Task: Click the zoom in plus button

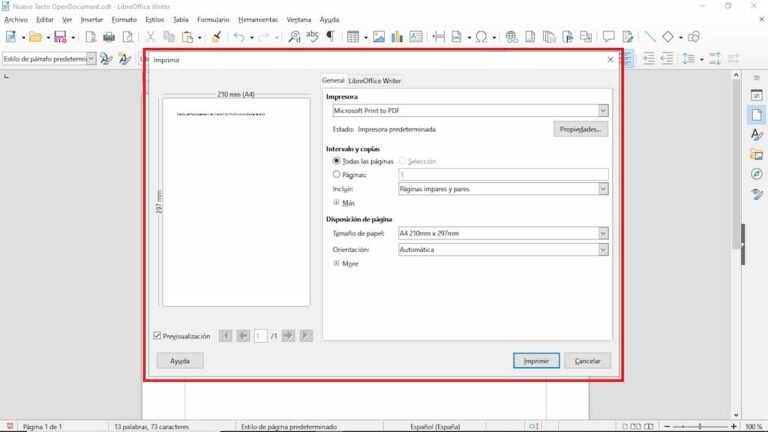Action: click(733, 427)
